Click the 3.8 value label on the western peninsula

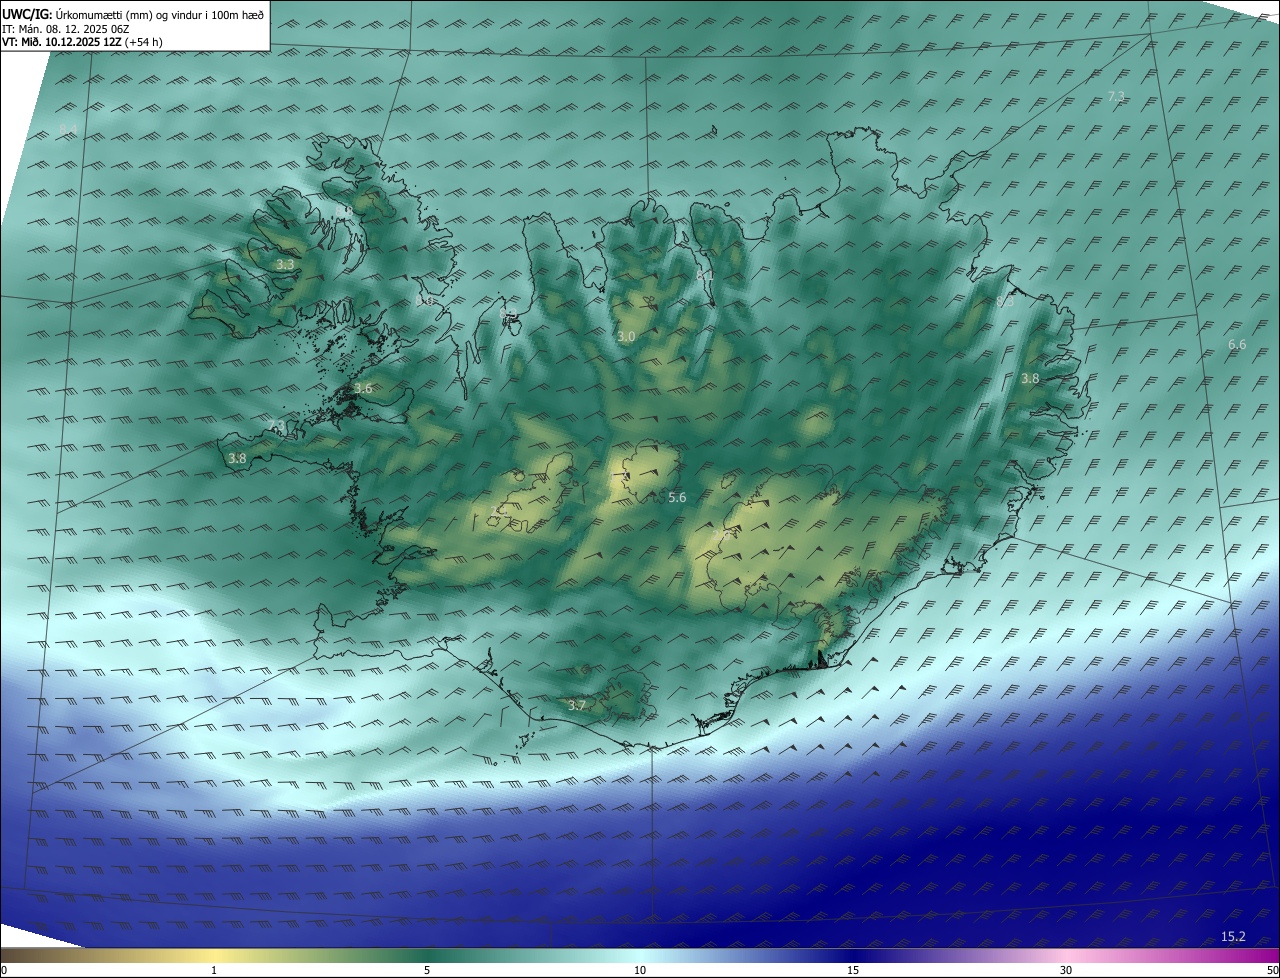tap(237, 458)
